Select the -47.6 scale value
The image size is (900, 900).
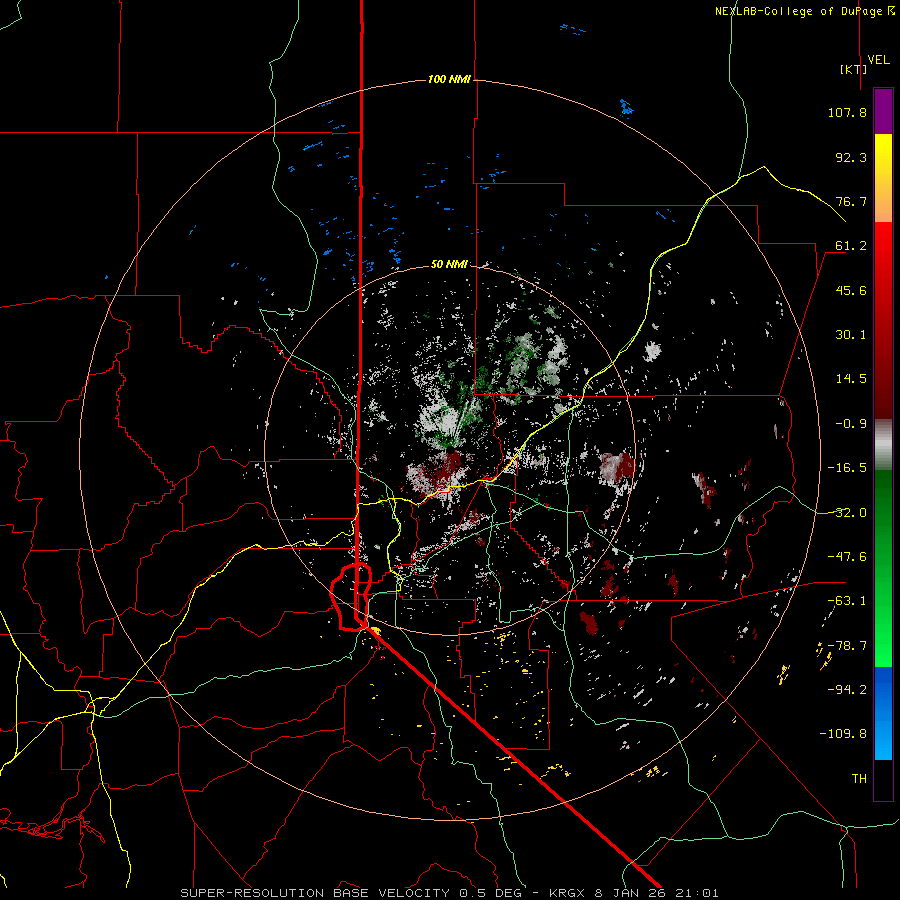(847, 557)
